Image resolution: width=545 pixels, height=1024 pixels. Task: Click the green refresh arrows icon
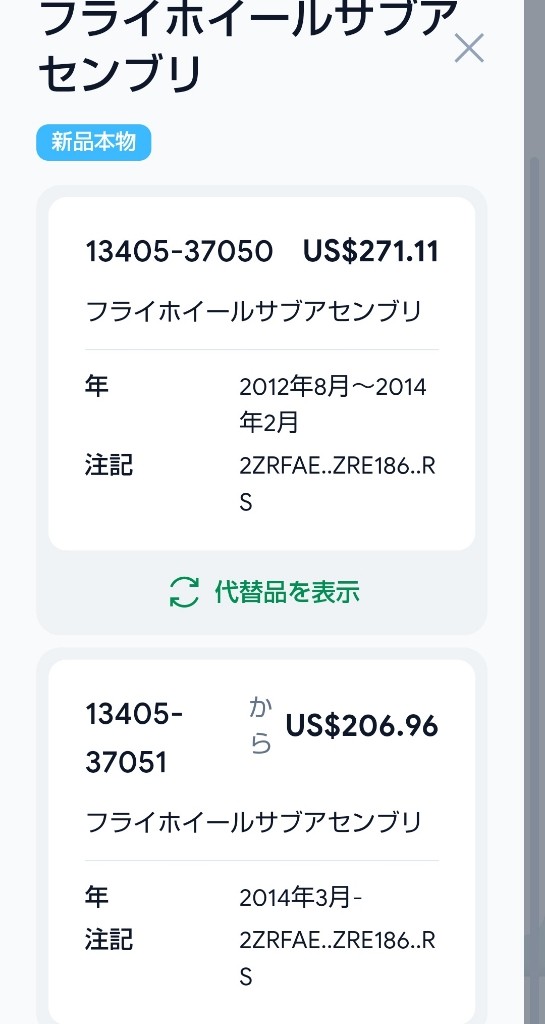click(184, 592)
